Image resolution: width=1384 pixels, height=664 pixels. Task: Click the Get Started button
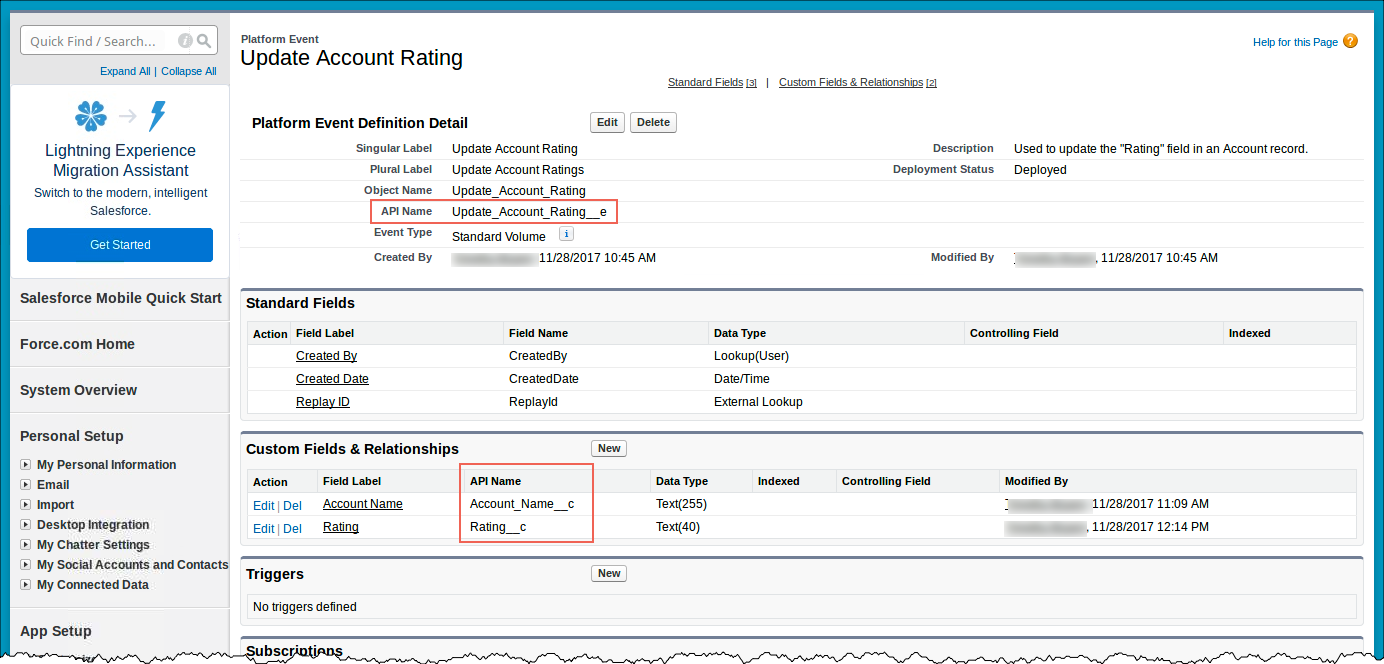[x=120, y=245]
